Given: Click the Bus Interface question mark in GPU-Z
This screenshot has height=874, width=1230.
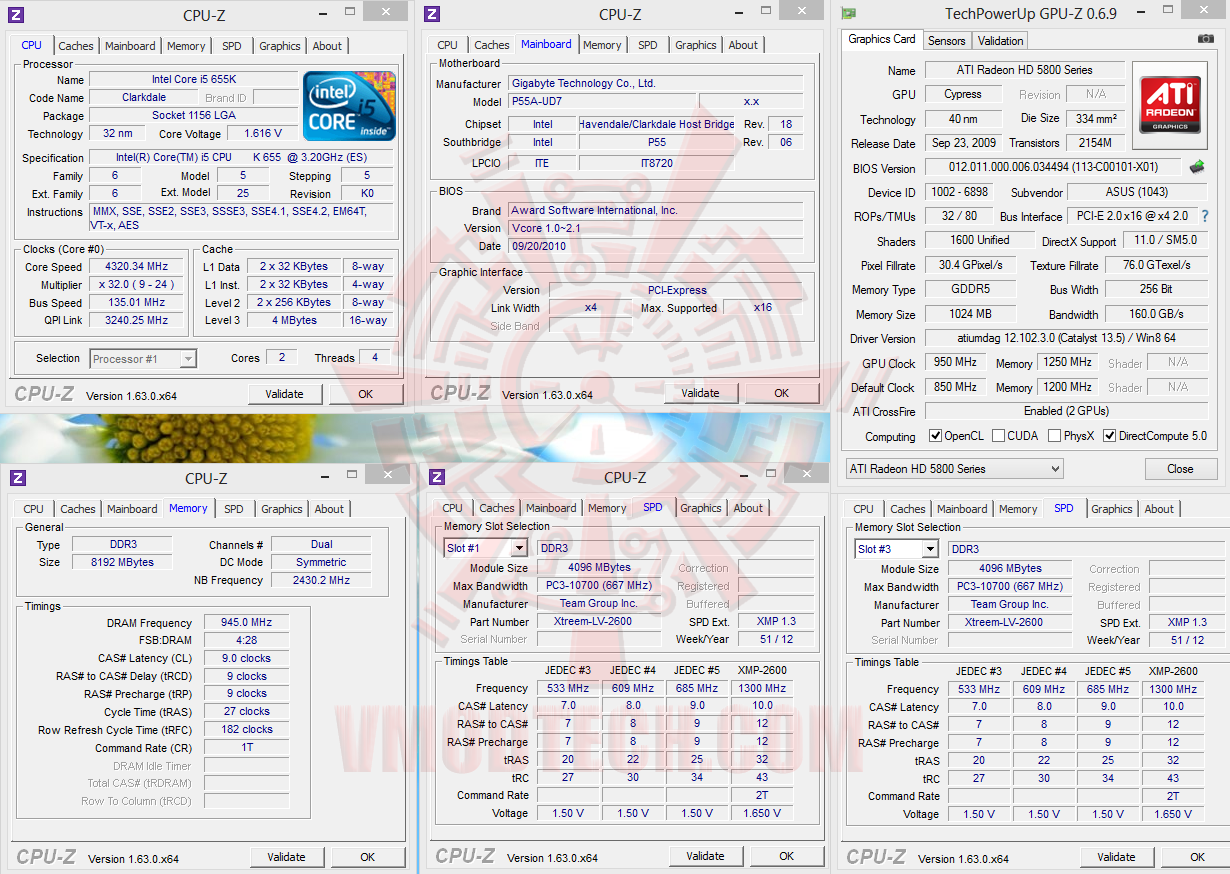Looking at the screenshot, I should [1205, 216].
